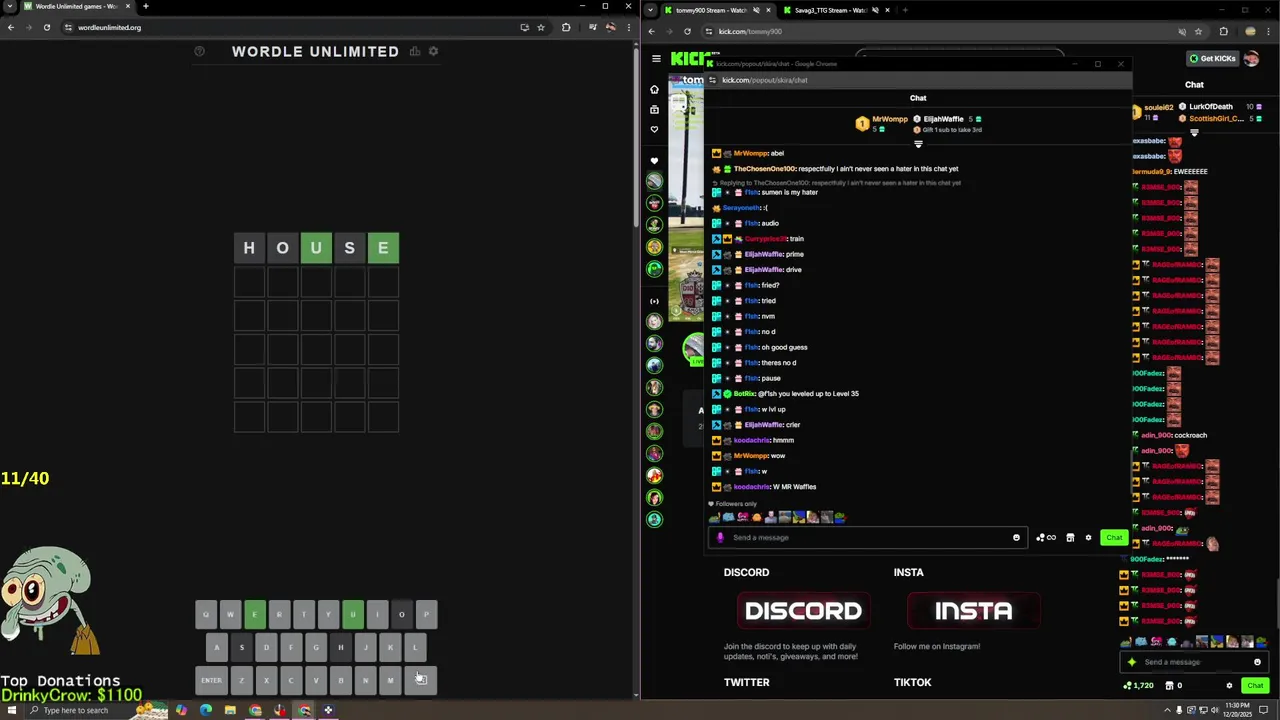Expand the popout chat leaderboard chevron
Screen dimensions: 1280x720
[918, 143]
